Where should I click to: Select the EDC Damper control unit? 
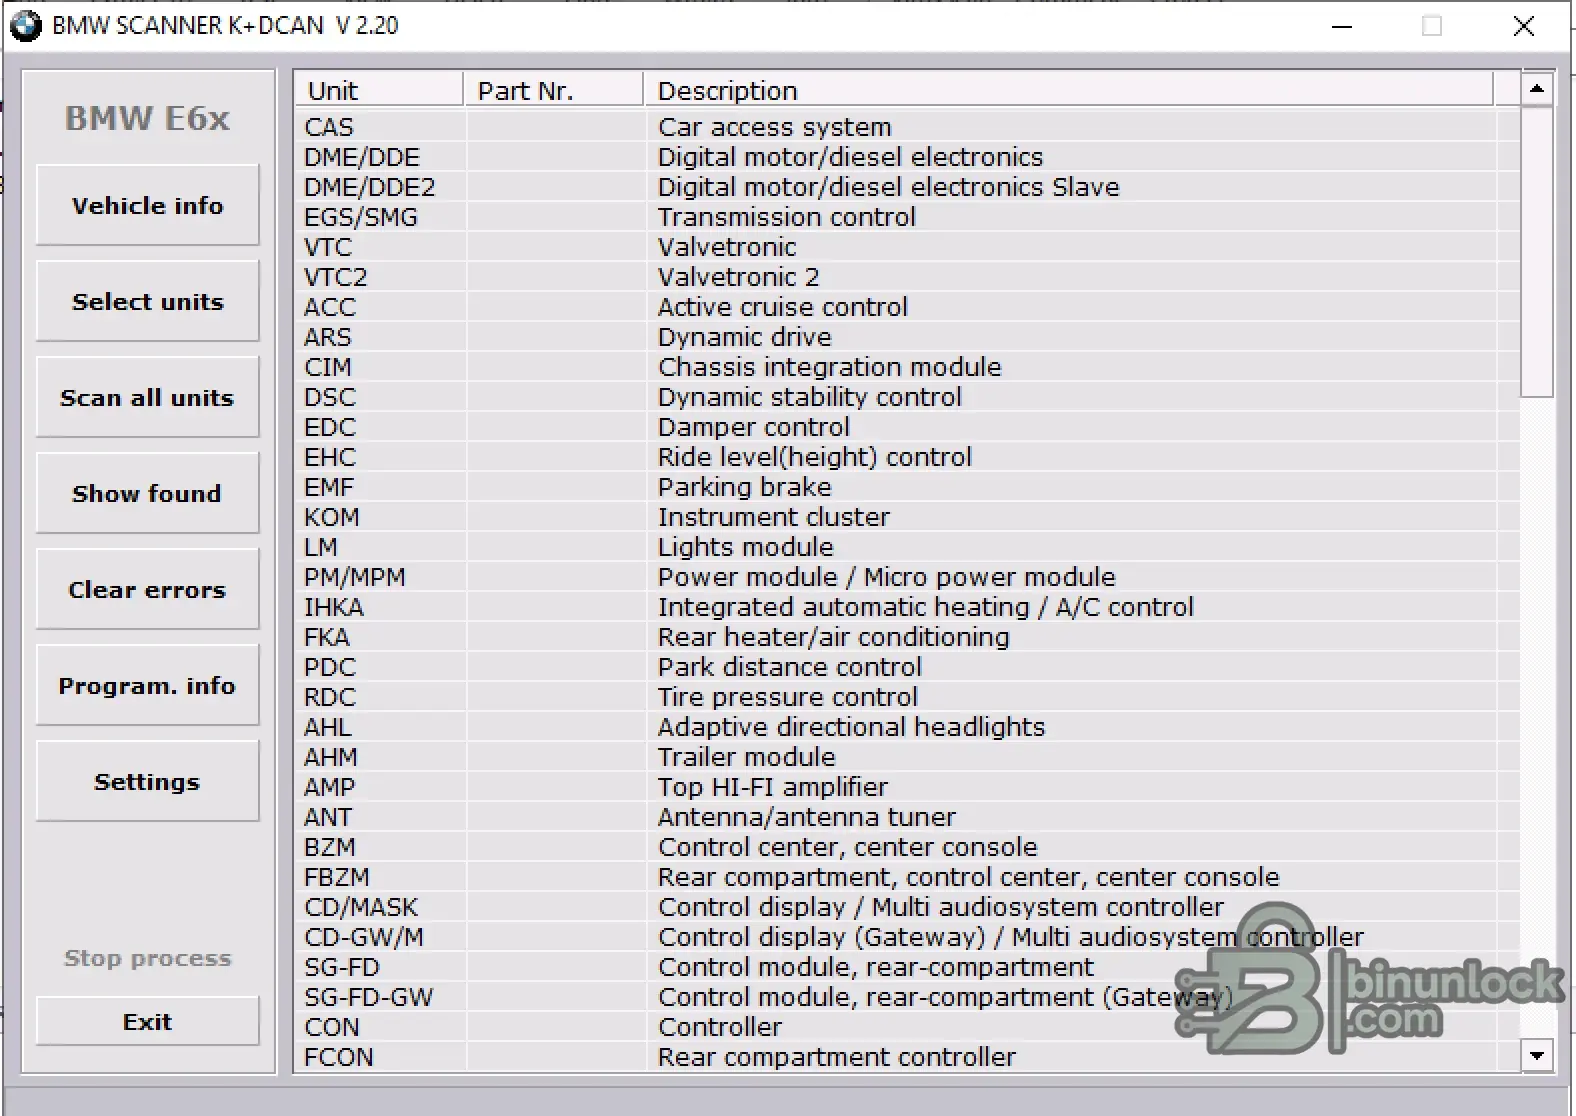point(907,427)
